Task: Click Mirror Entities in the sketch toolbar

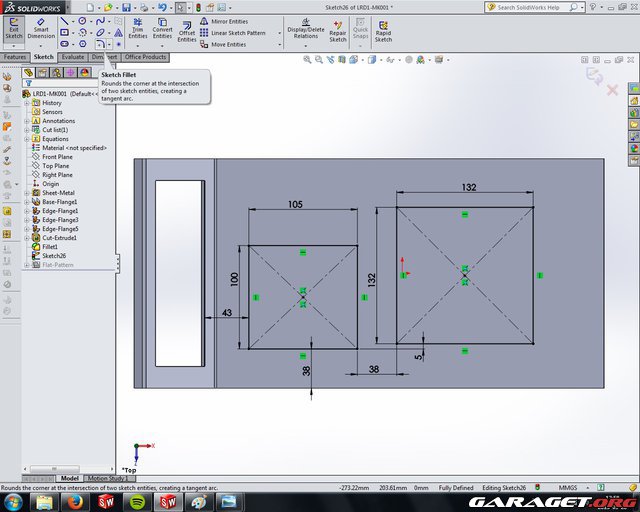Action: (x=228, y=21)
